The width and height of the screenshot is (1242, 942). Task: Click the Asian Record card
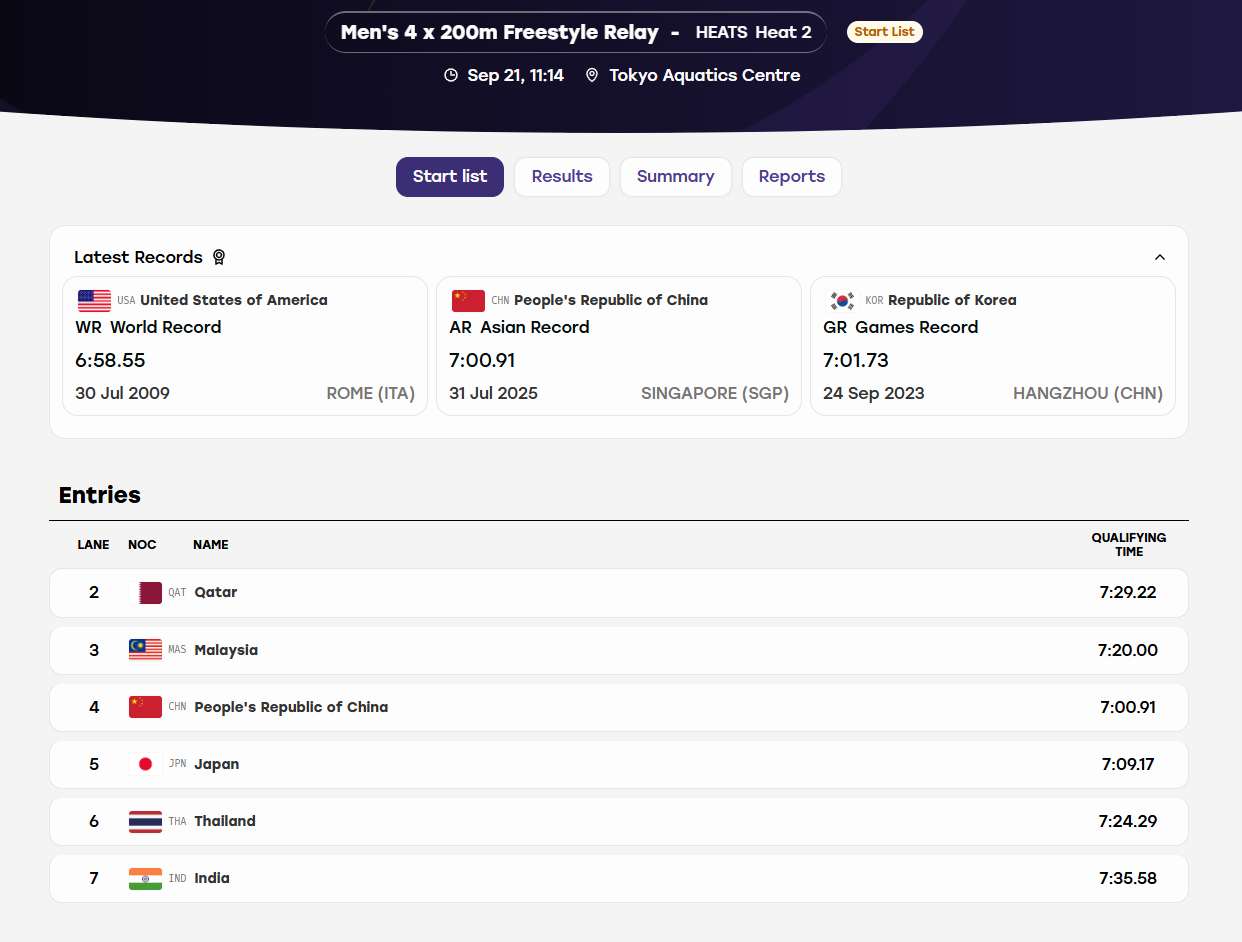point(619,346)
